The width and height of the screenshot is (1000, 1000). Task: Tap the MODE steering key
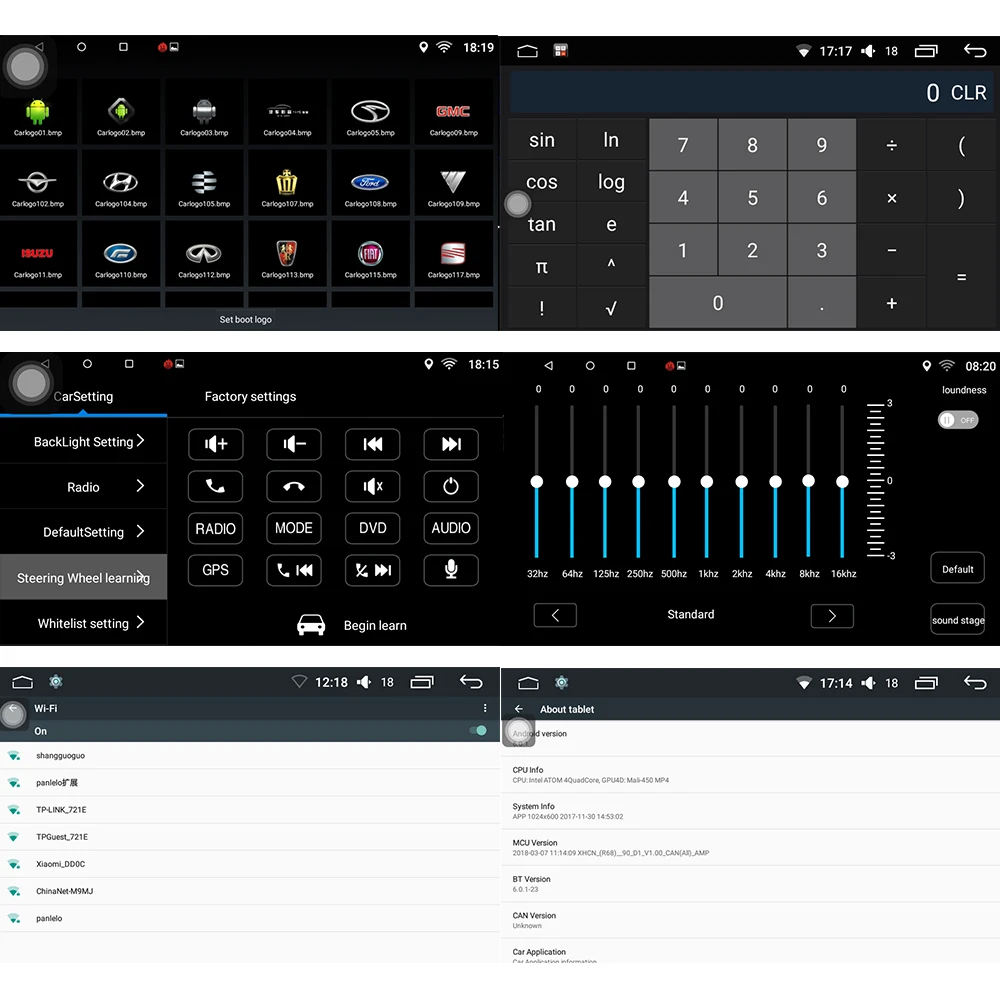tap(294, 528)
